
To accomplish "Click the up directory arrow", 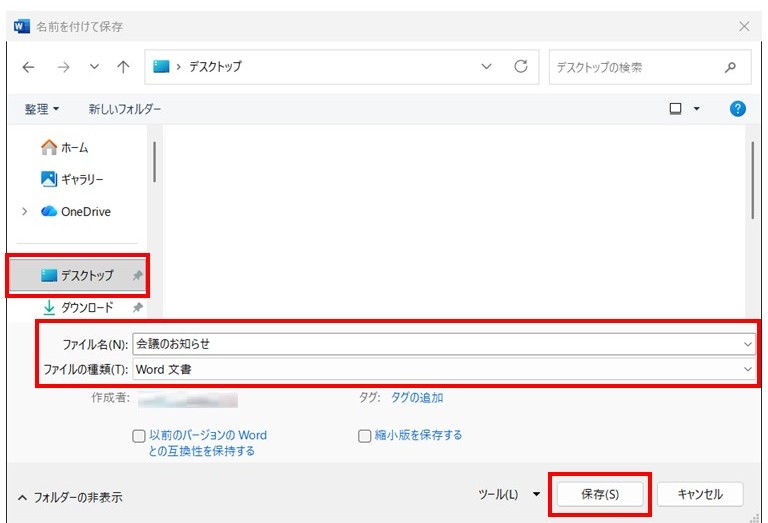I will pyautogui.click(x=123, y=67).
